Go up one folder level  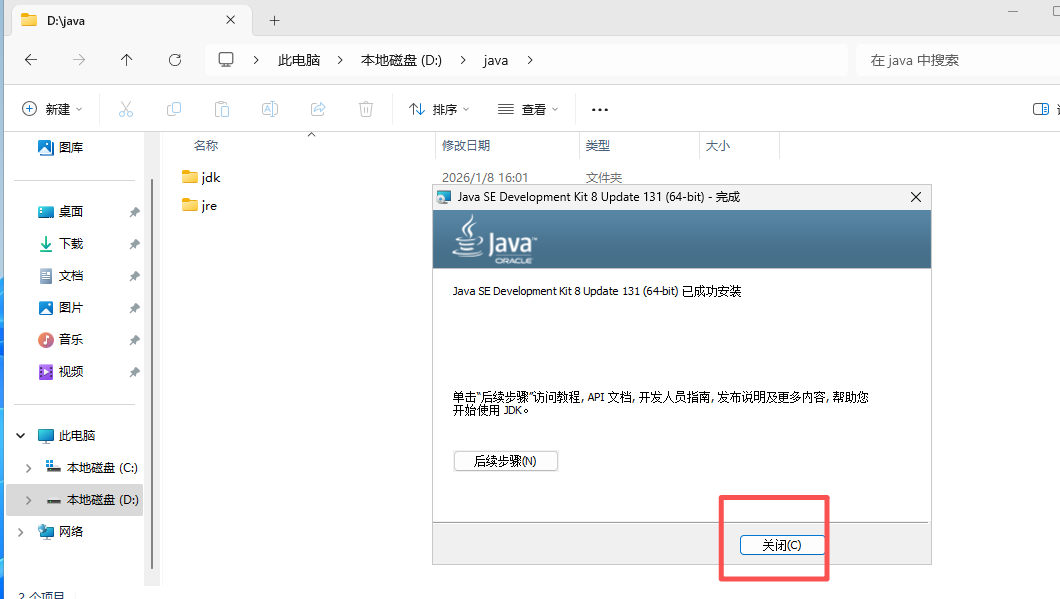click(126, 60)
